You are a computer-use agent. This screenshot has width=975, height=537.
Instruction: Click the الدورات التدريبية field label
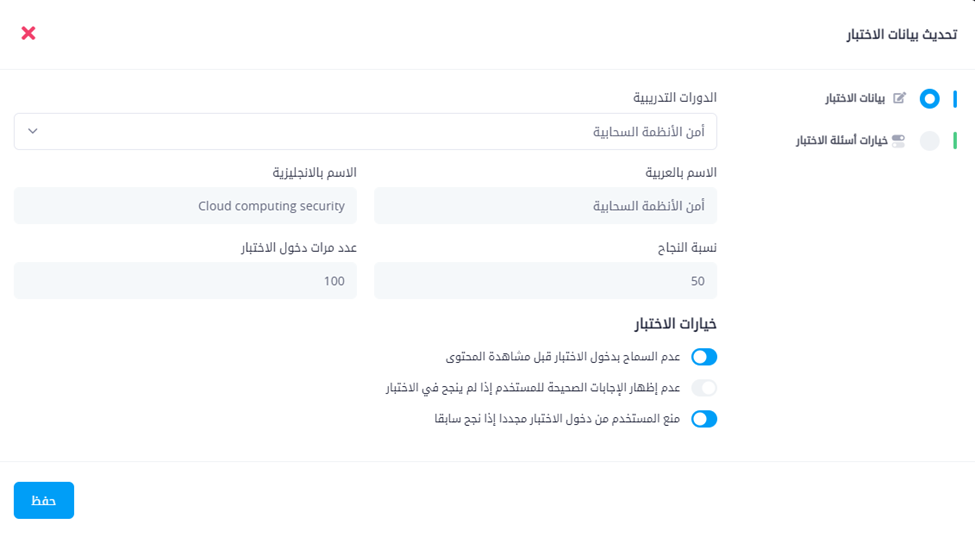tap(675, 98)
